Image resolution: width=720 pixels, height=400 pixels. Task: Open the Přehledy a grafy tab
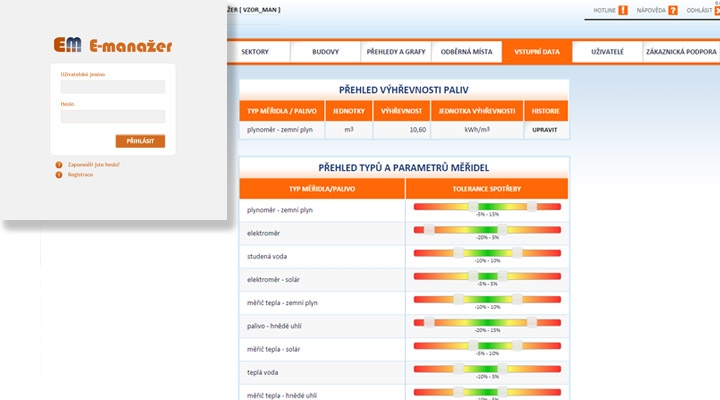394,51
